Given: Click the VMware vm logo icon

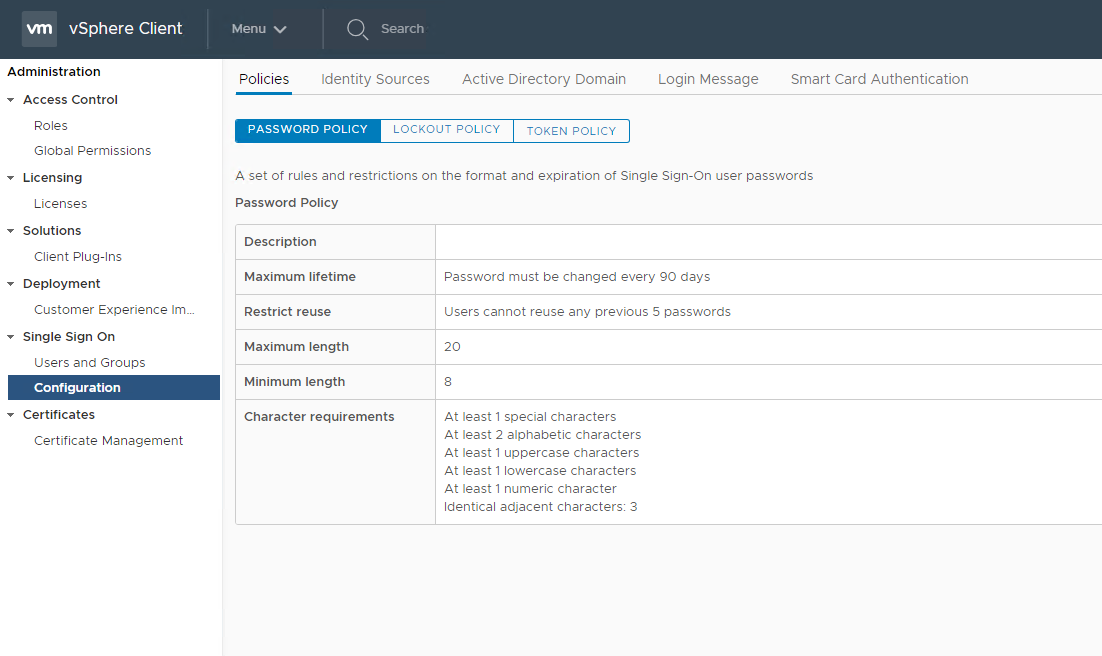Looking at the screenshot, I should coord(39,29).
